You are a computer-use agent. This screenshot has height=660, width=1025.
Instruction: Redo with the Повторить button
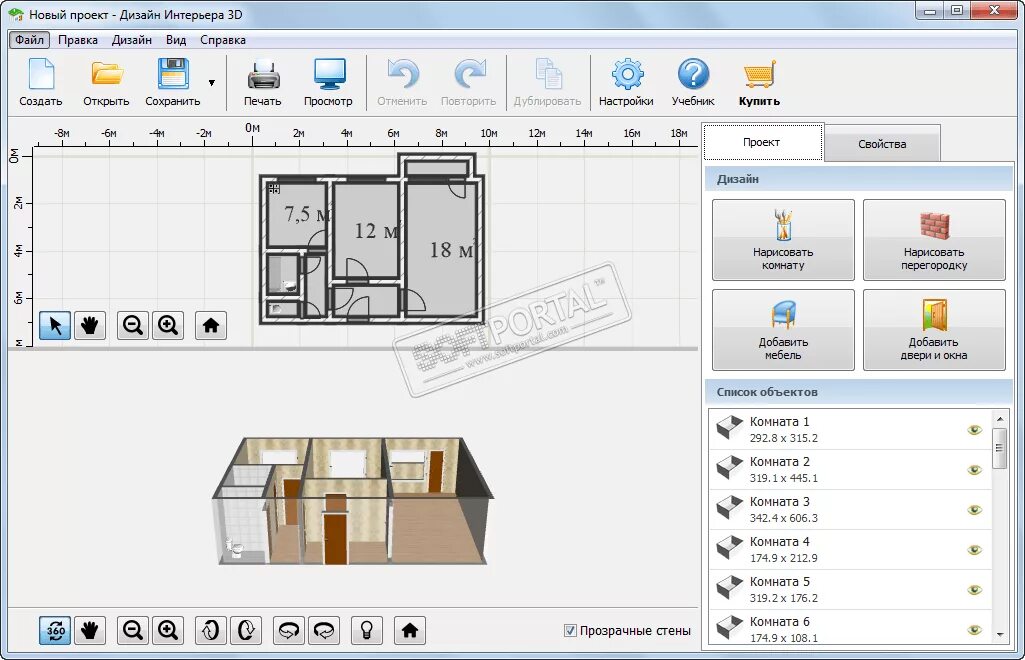click(469, 82)
